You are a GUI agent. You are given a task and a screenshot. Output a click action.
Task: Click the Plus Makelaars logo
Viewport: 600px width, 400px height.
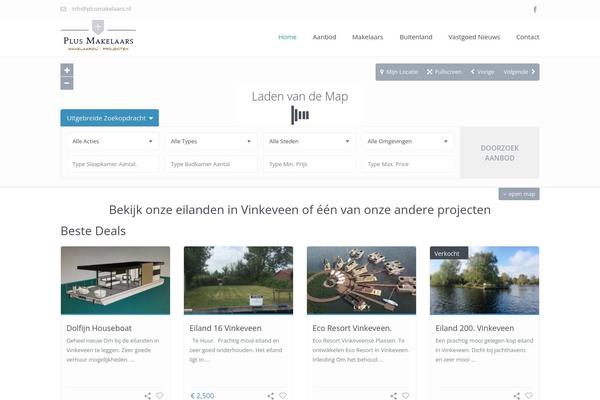point(98,36)
